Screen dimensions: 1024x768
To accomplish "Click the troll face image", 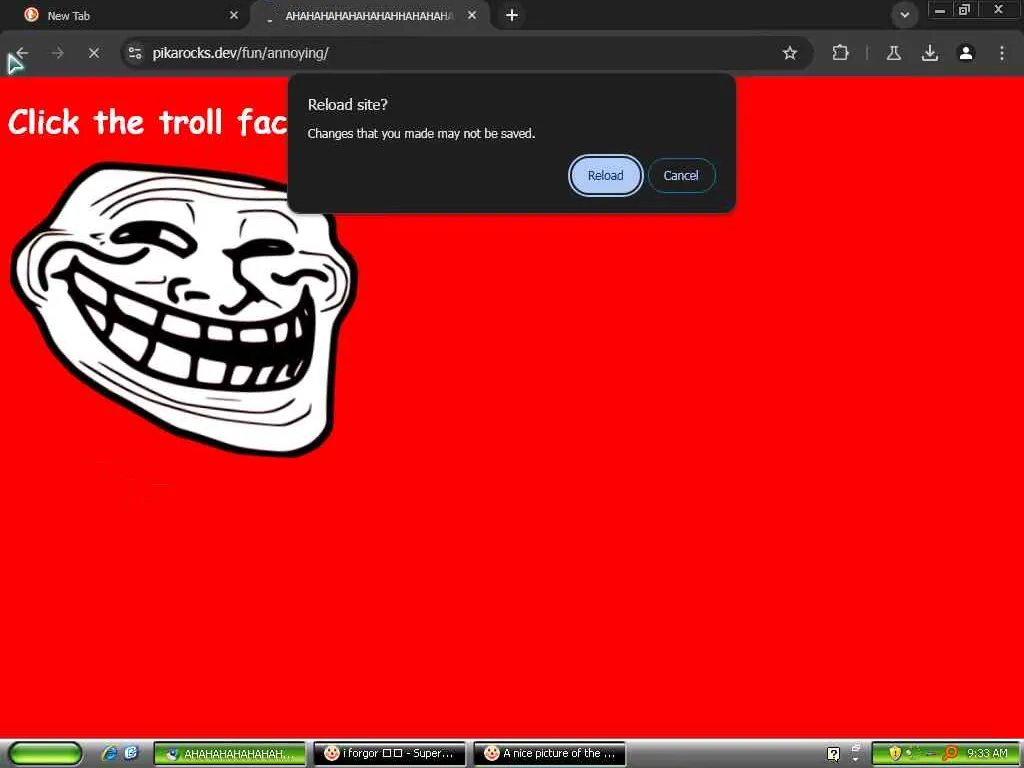I will [184, 308].
